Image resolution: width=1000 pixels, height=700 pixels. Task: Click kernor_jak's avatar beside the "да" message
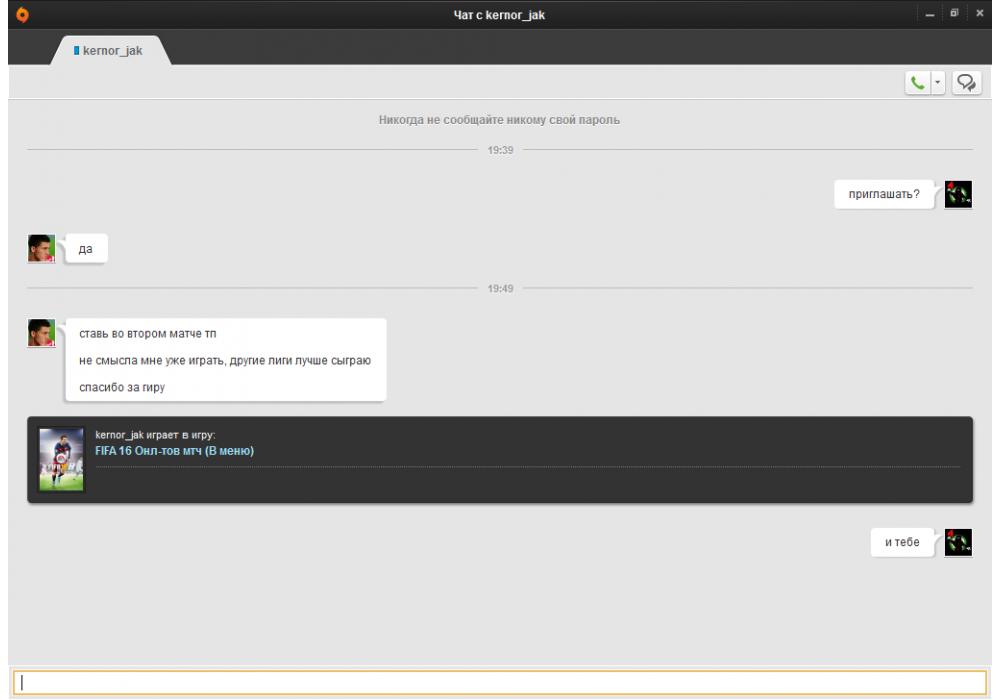(41, 249)
